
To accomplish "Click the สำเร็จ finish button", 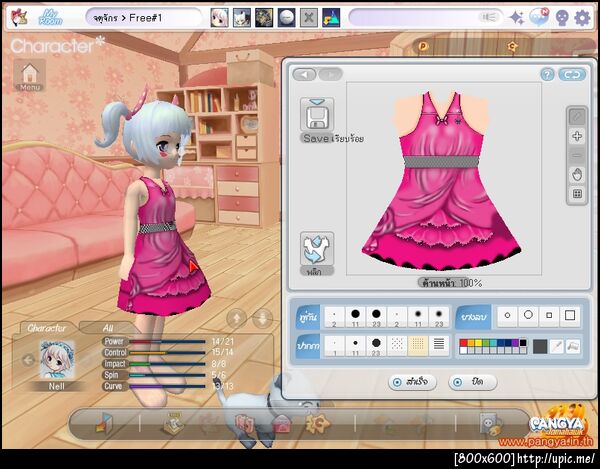I will pos(412,382).
